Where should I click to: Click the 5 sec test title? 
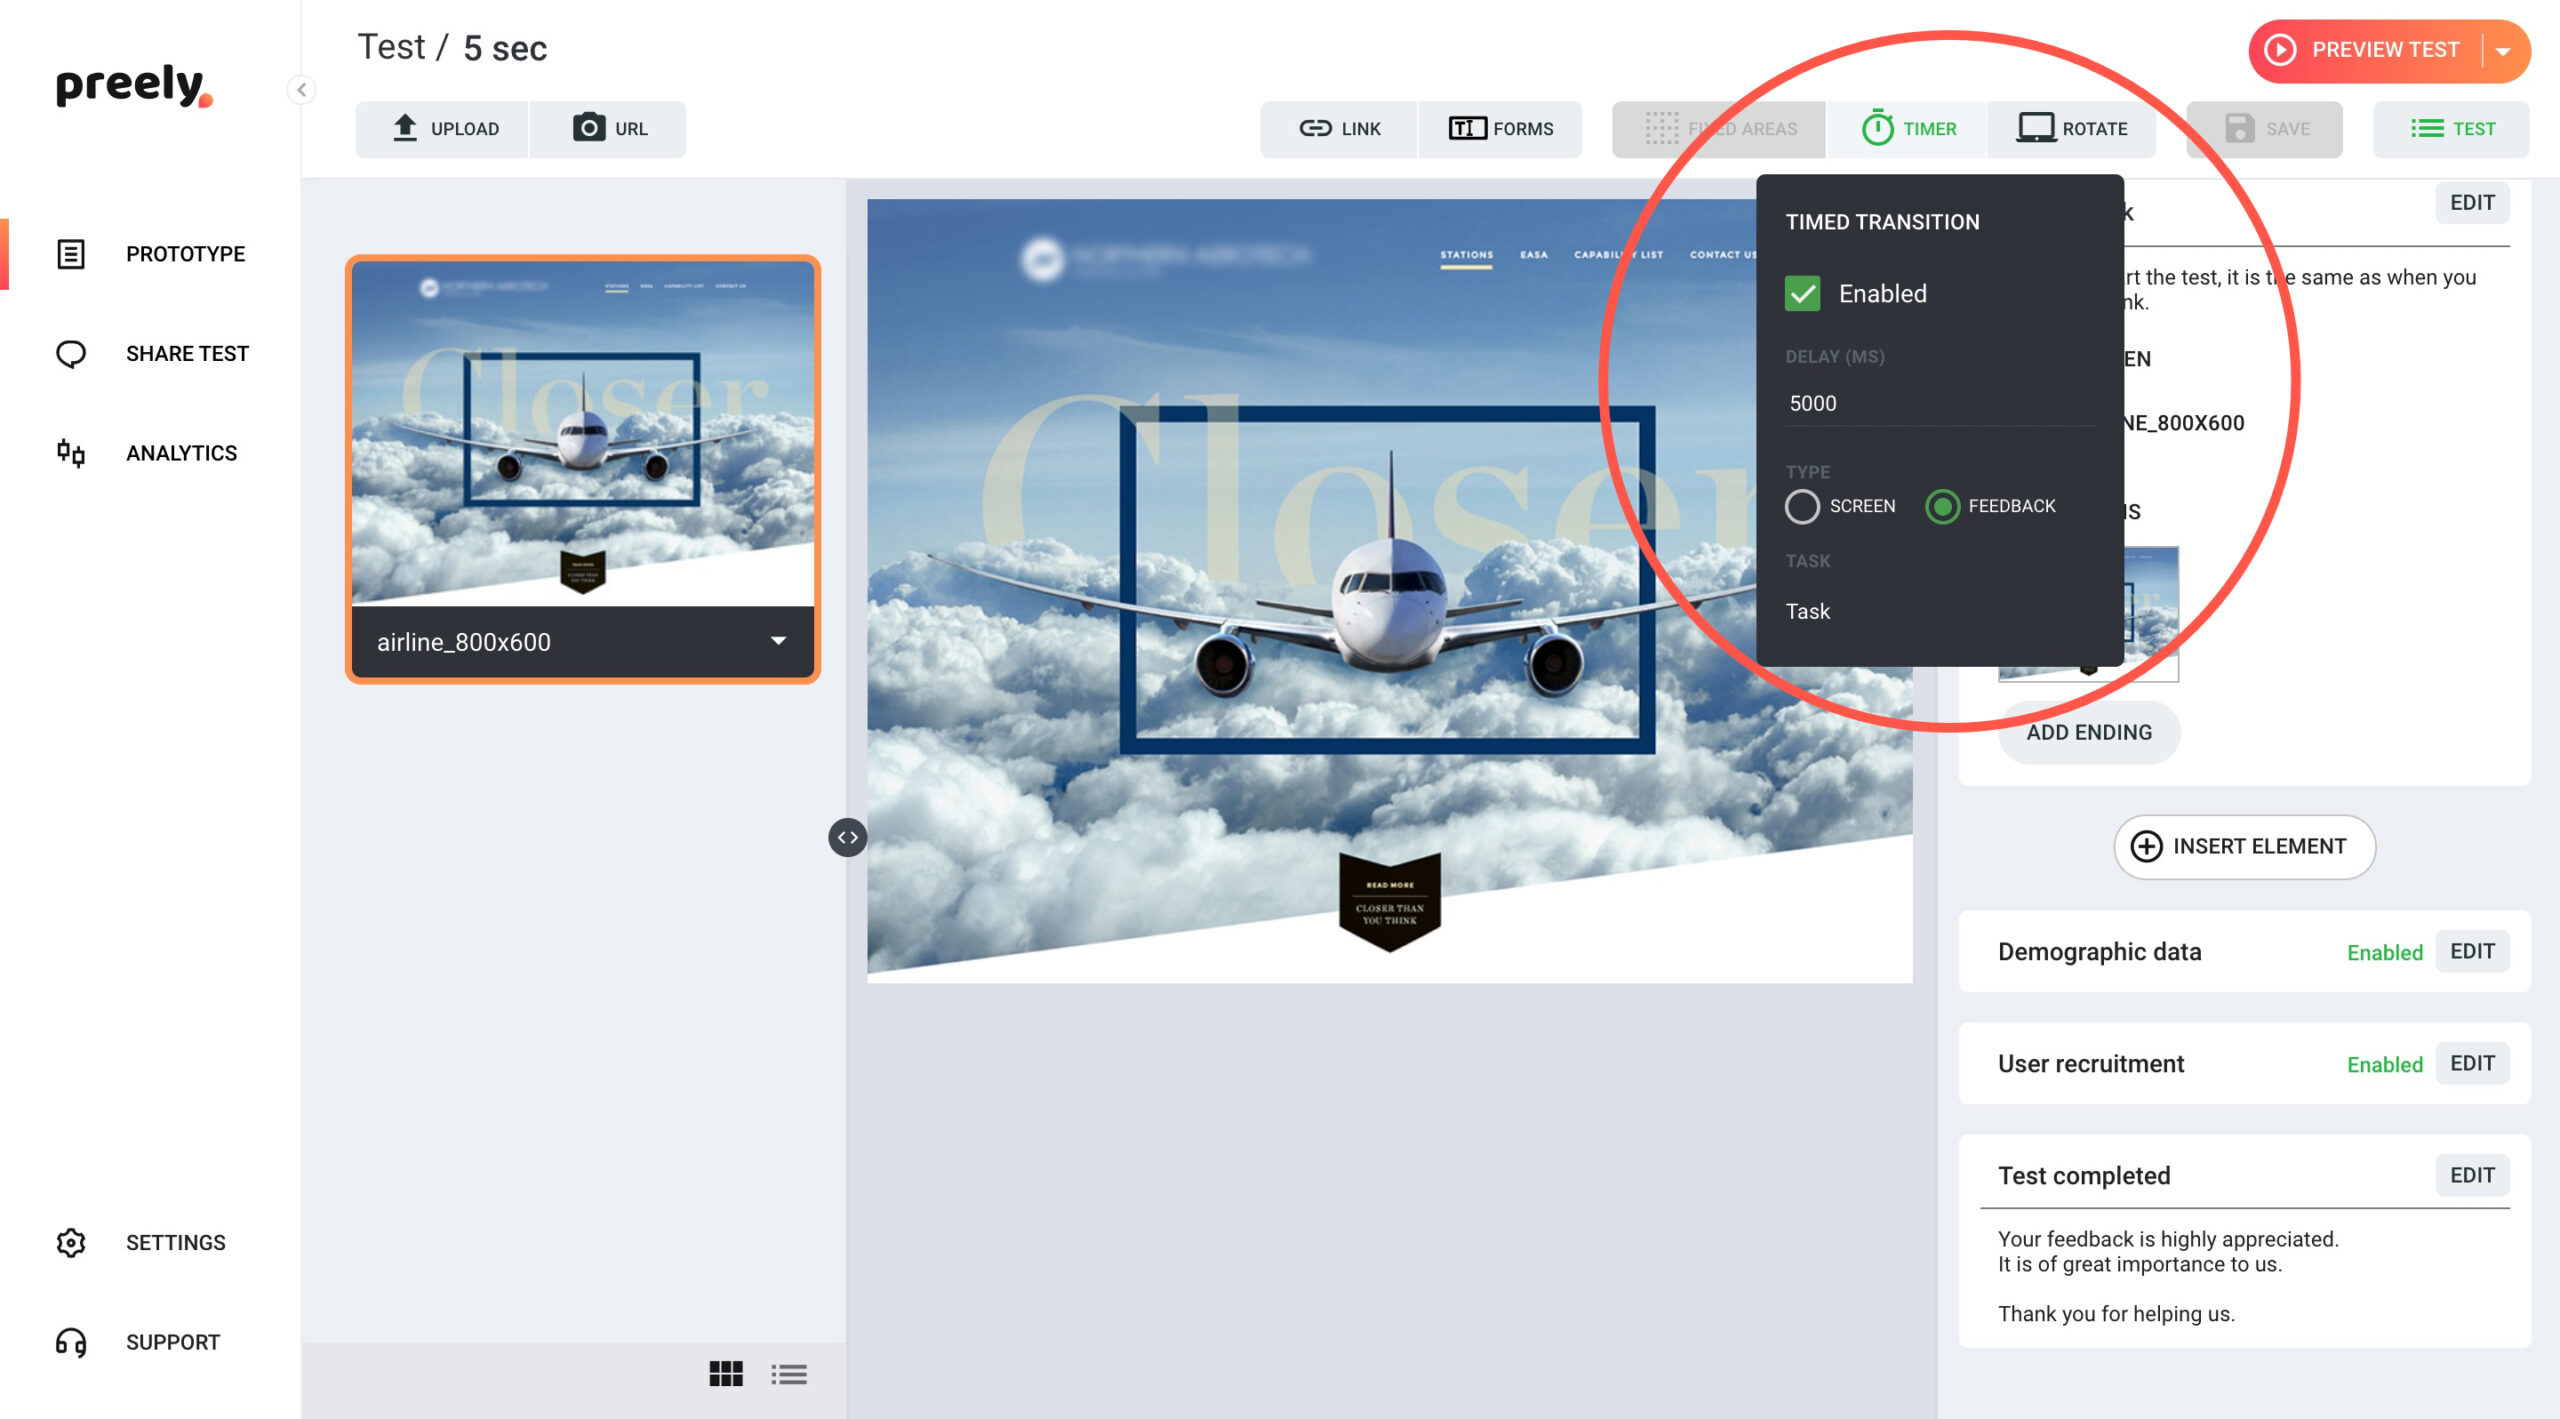coord(505,48)
